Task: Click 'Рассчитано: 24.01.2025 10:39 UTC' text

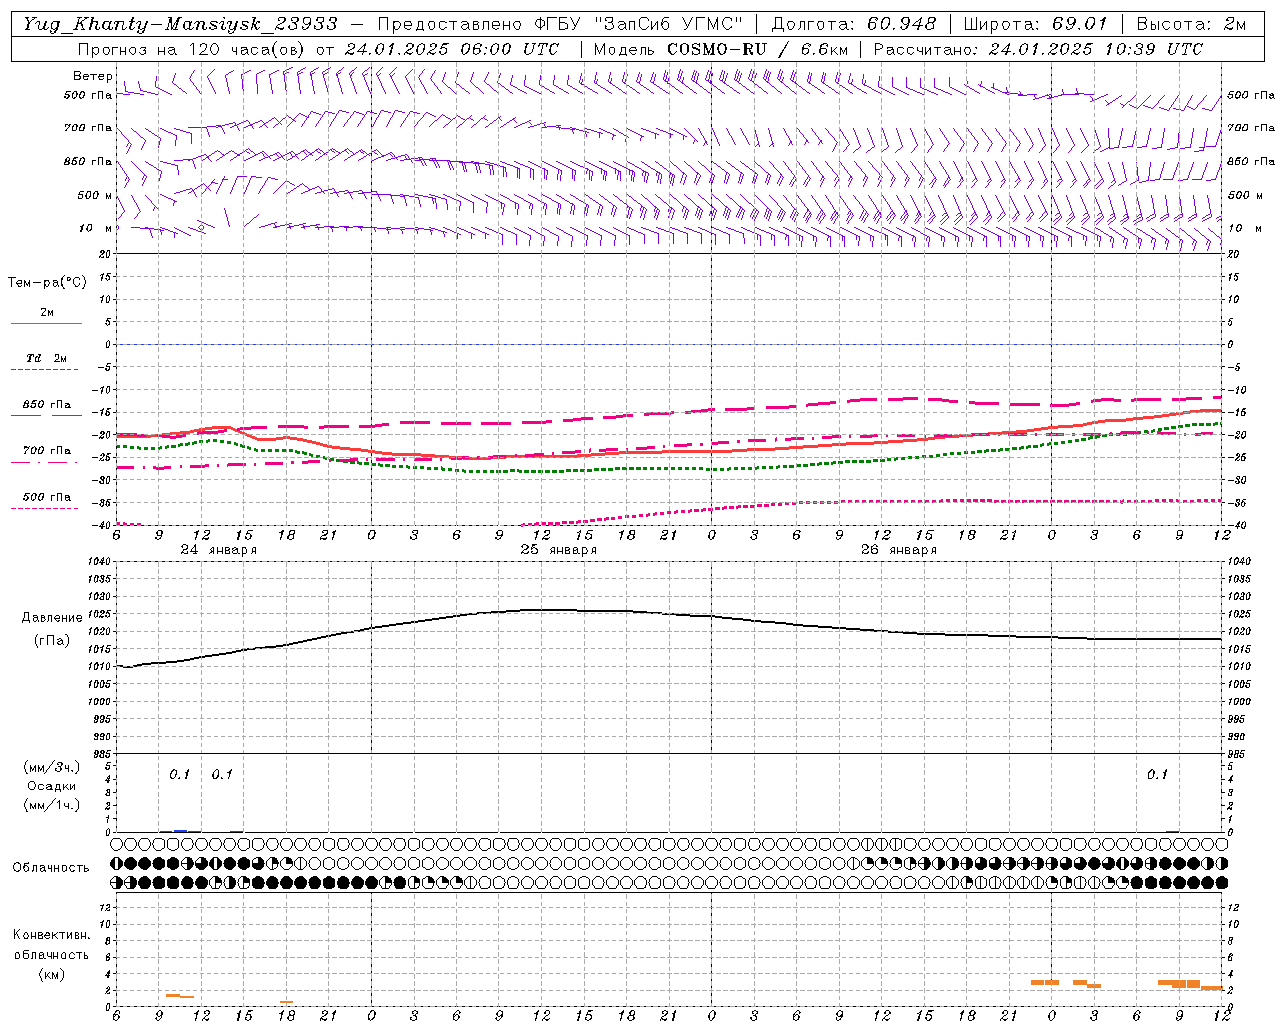Action: click(x=1038, y=49)
